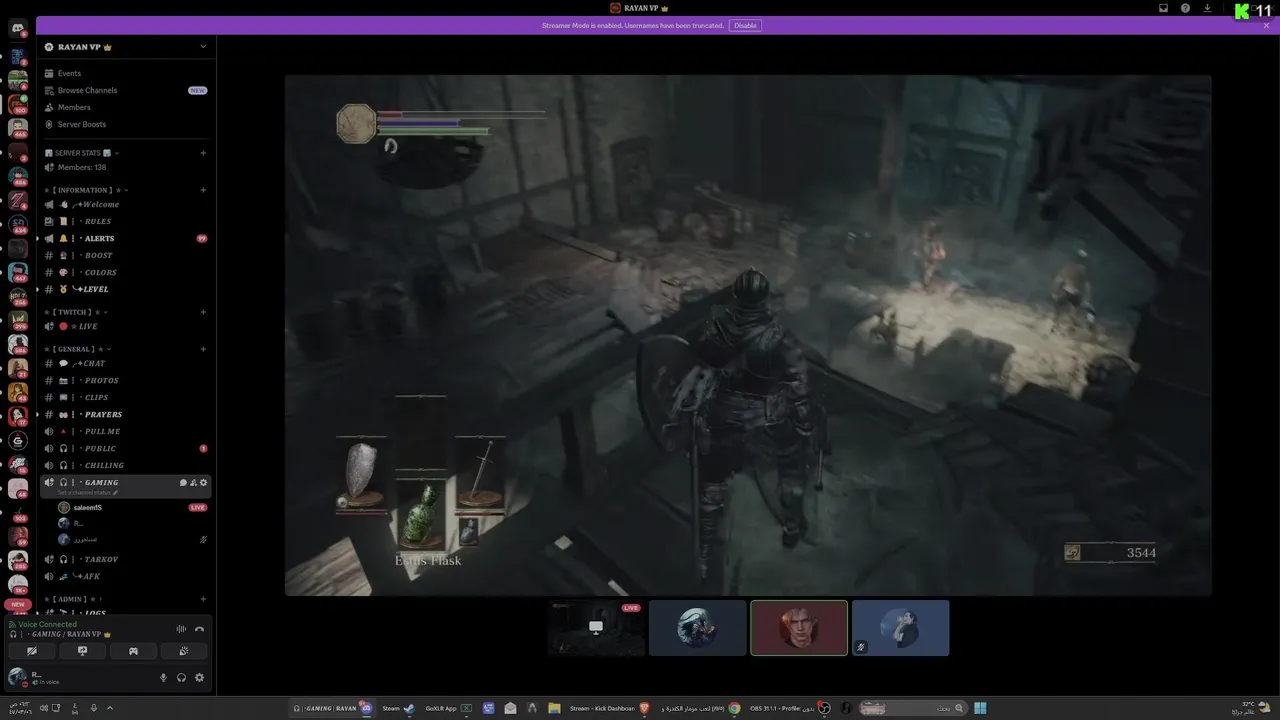Open Stream - Kick Dashboard taskbar item
Image resolution: width=1280 pixels, height=720 pixels.
point(609,708)
